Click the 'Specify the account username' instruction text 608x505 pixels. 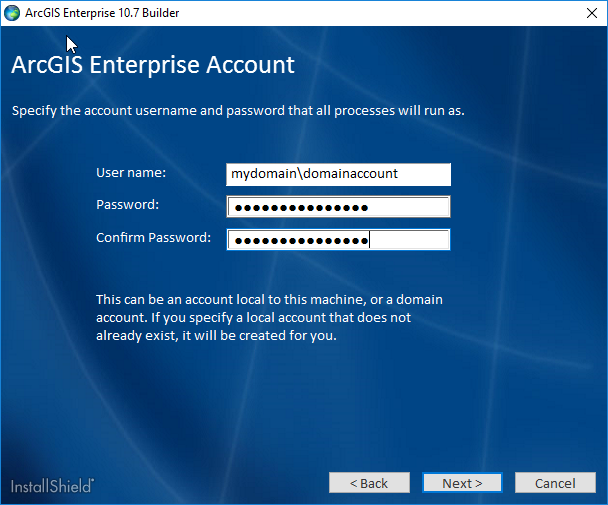pos(238,110)
